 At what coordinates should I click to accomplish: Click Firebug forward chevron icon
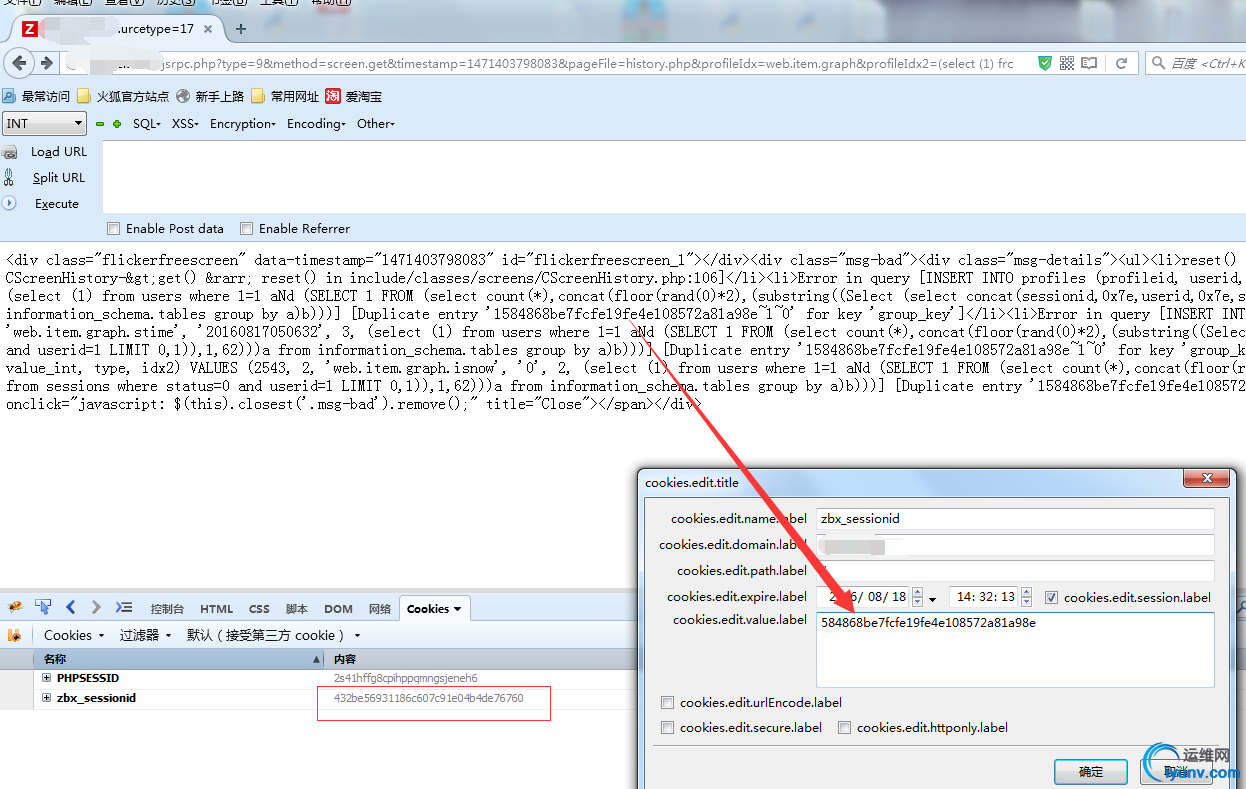pyautogui.click(x=96, y=607)
